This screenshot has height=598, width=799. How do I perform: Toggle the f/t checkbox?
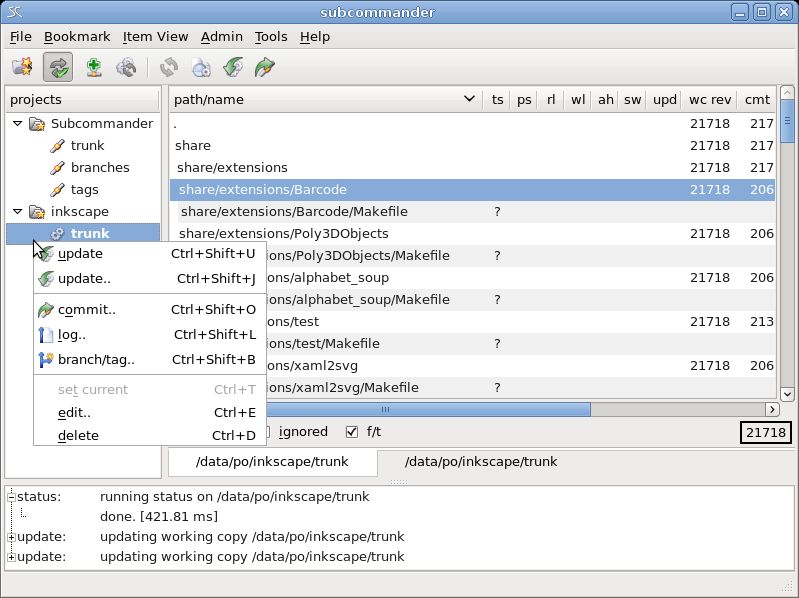pos(352,432)
